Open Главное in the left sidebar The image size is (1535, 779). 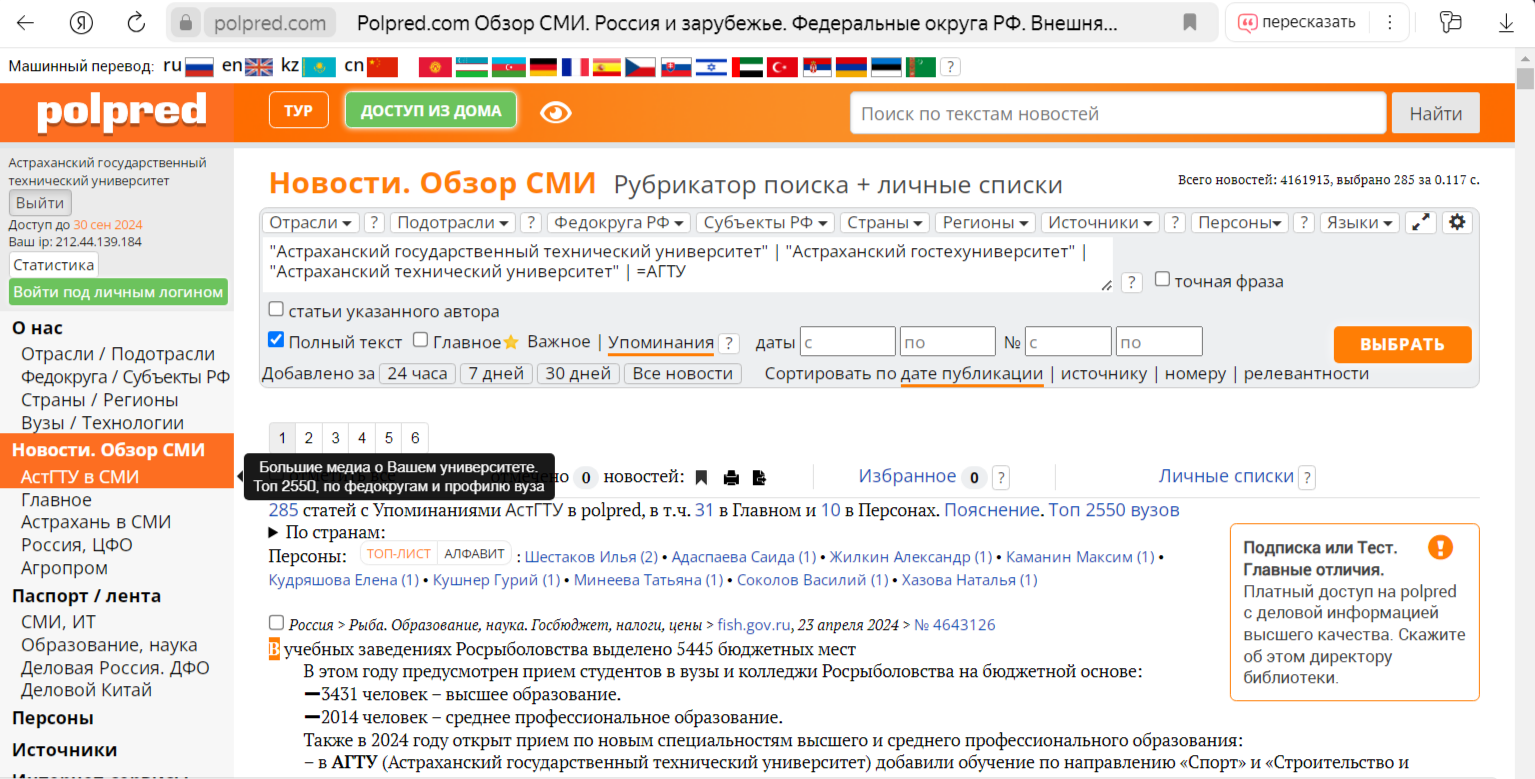[x=56, y=500]
